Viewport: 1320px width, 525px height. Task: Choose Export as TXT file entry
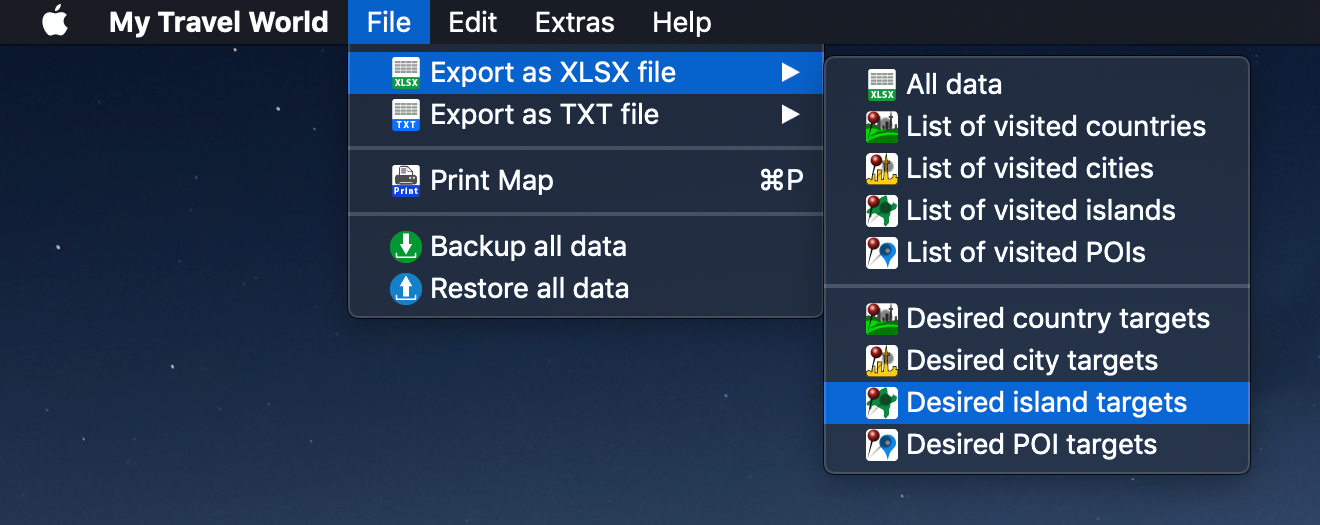click(585, 115)
